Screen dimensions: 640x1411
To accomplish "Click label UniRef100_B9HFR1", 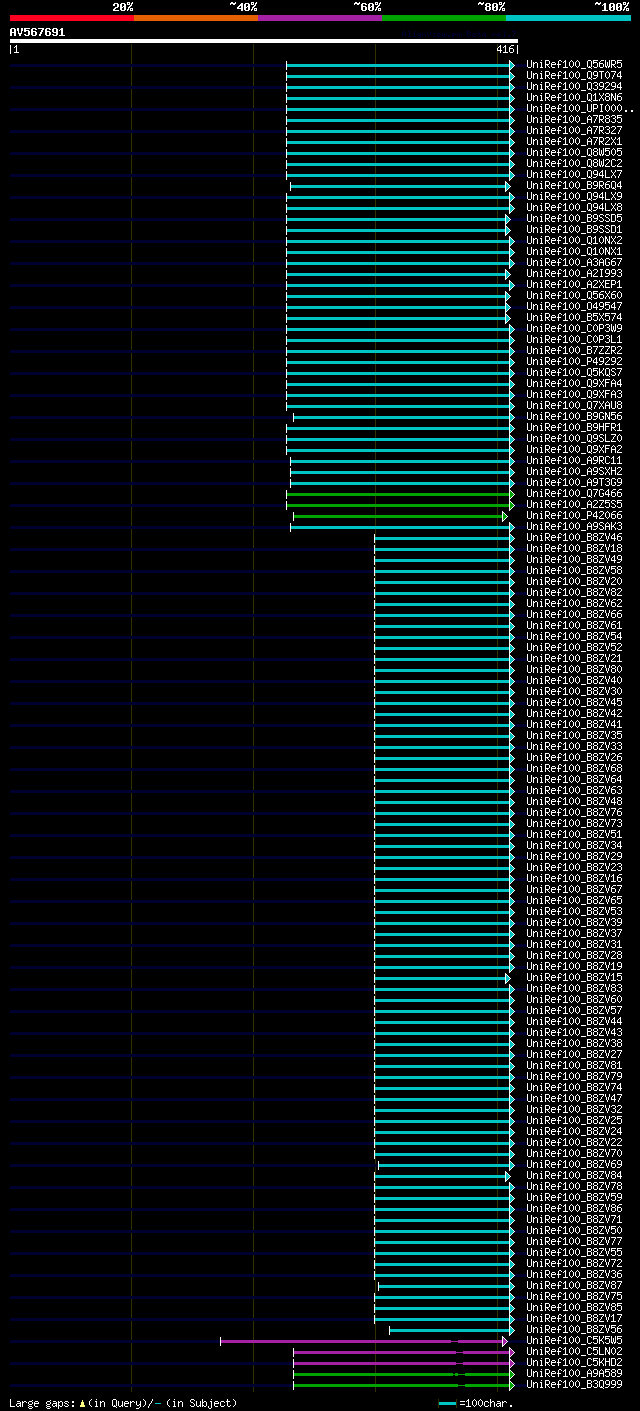I will (x=574, y=427).
